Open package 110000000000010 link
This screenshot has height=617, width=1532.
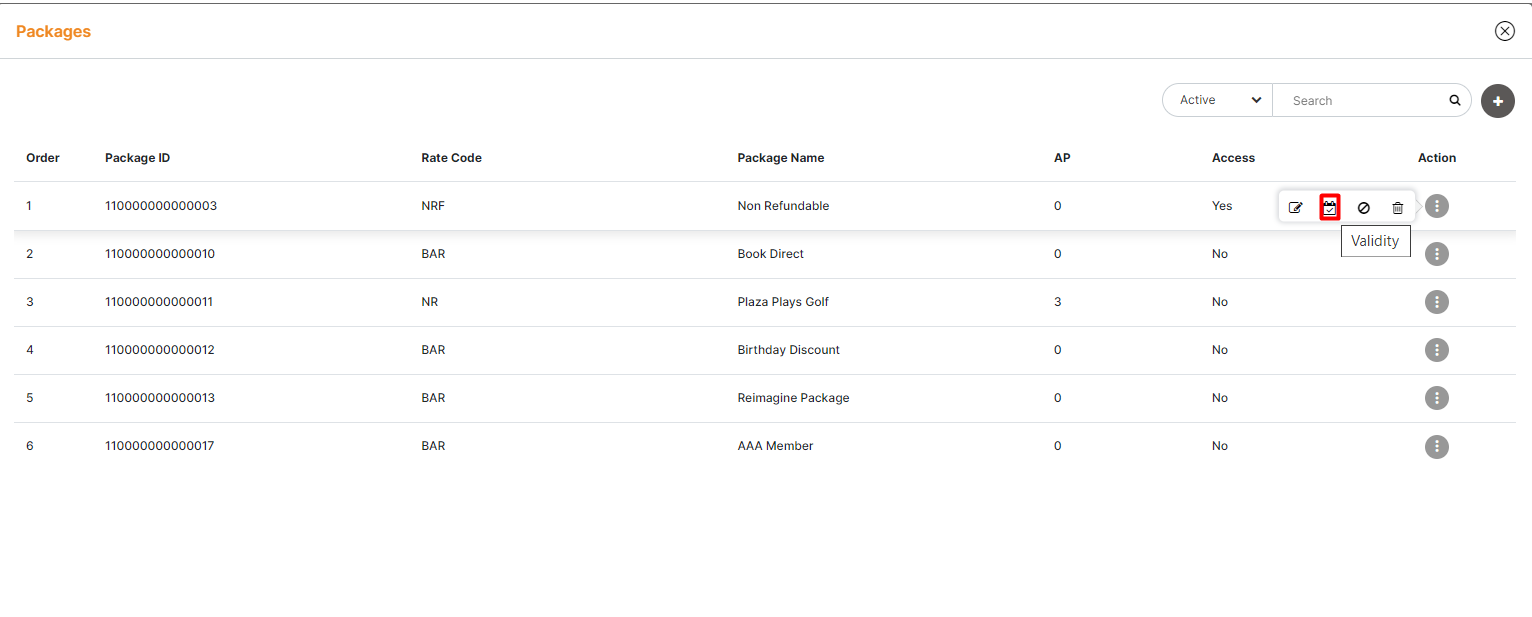click(160, 254)
